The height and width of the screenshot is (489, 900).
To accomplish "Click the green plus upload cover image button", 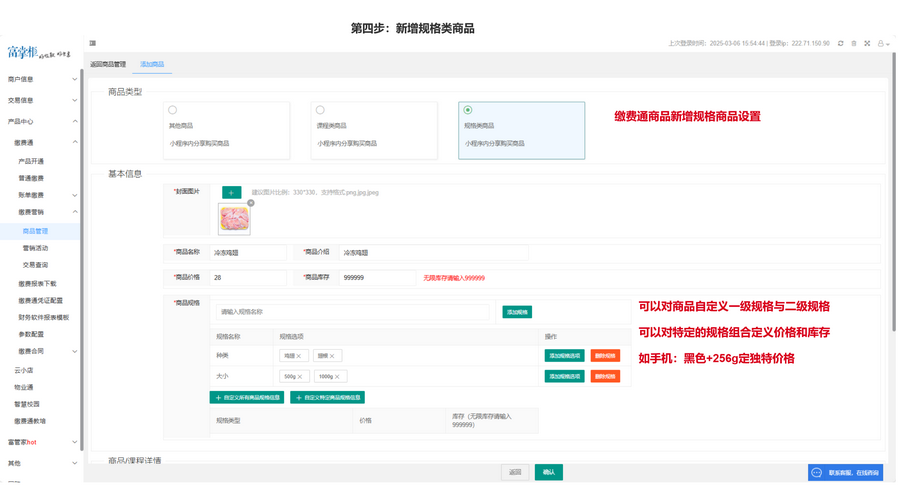I will click(x=231, y=193).
